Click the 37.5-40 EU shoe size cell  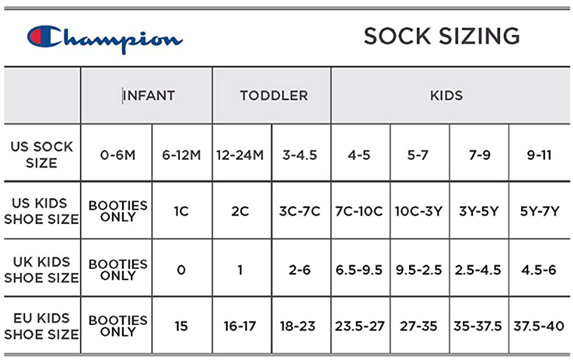(x=539, y=326)
